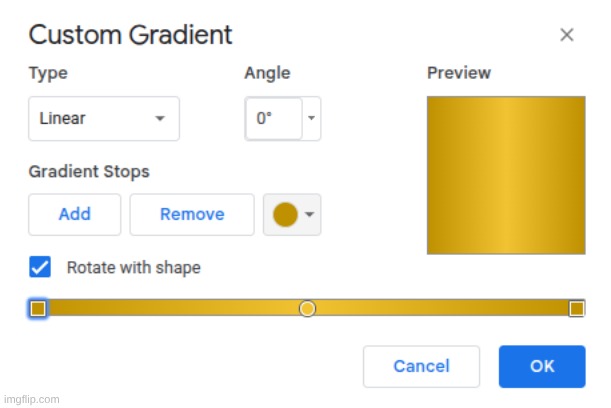Close the Custom Gradient dialog
Image resolution: width=611 pixels, height=408 pixels.
coord(566,35)
